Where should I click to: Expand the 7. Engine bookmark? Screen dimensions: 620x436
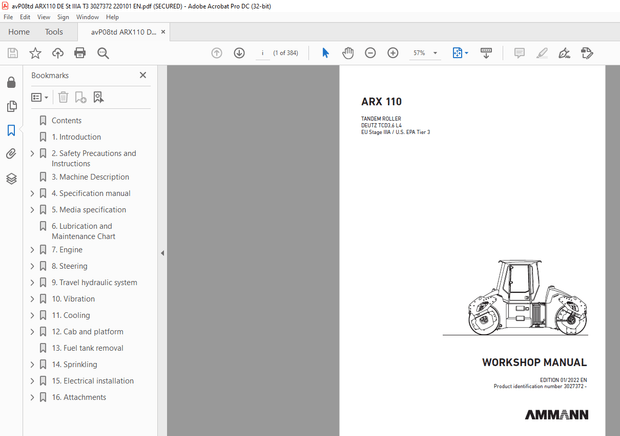click(32, 250)
